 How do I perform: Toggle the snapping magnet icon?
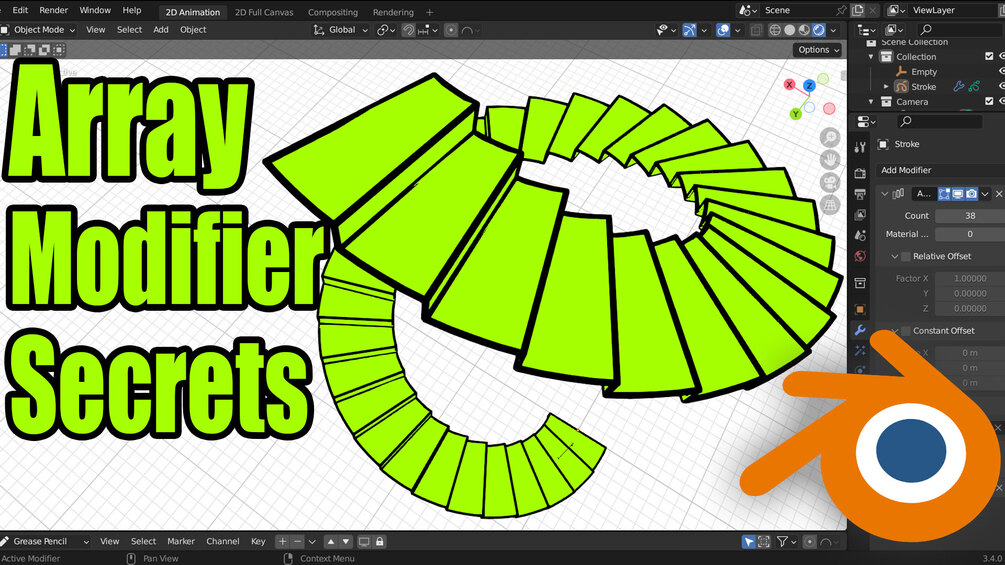[408, 30]
